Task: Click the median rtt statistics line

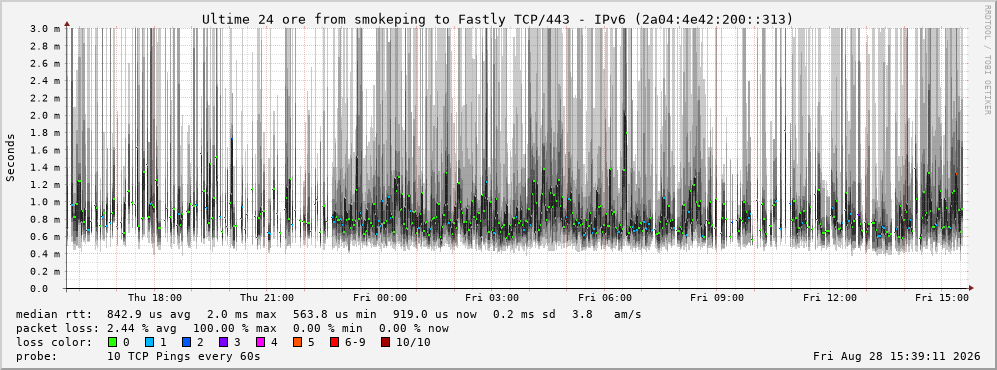Action: click(x=329, y=314)
